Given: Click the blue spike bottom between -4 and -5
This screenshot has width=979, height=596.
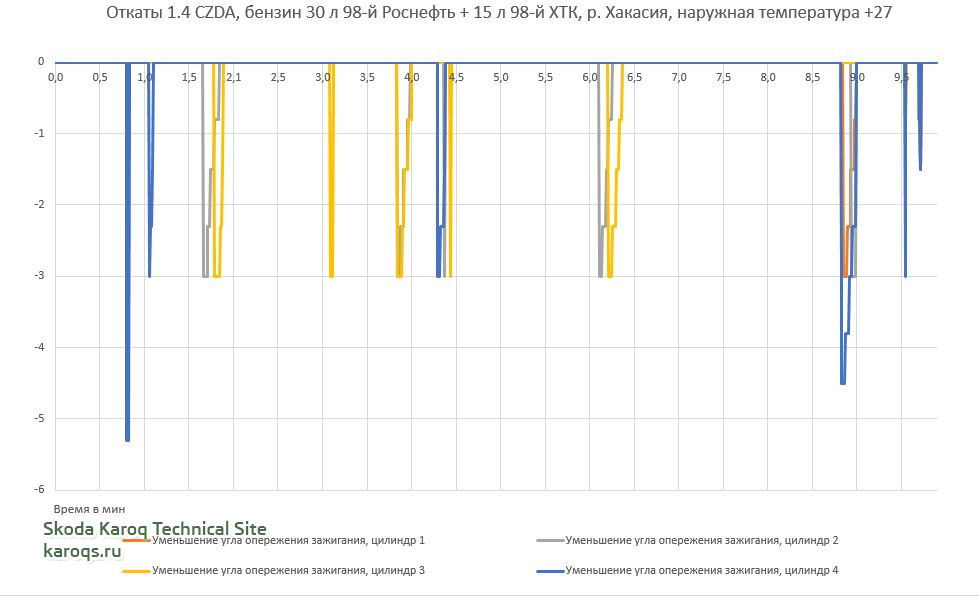Looking at the screenshot, I should [x=843, y=381].
